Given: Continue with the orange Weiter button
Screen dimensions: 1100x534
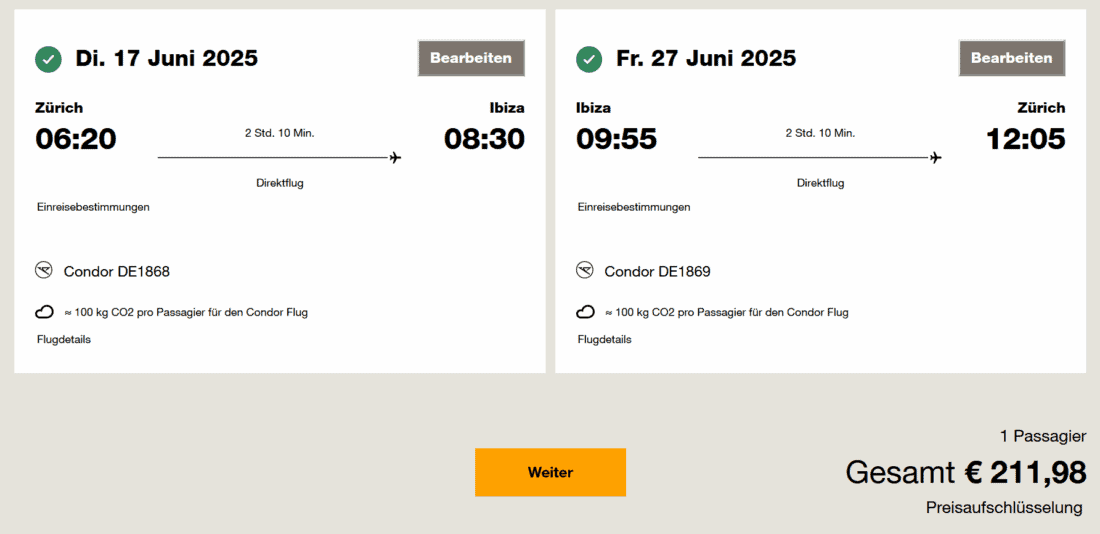Looking at the screenshot, I should pyautogui.click(x=550, y=472).
